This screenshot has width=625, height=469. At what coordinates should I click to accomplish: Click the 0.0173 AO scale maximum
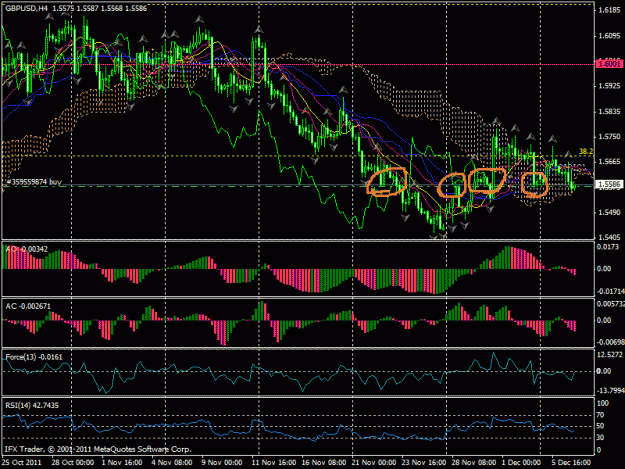click(x=607, y=247)
